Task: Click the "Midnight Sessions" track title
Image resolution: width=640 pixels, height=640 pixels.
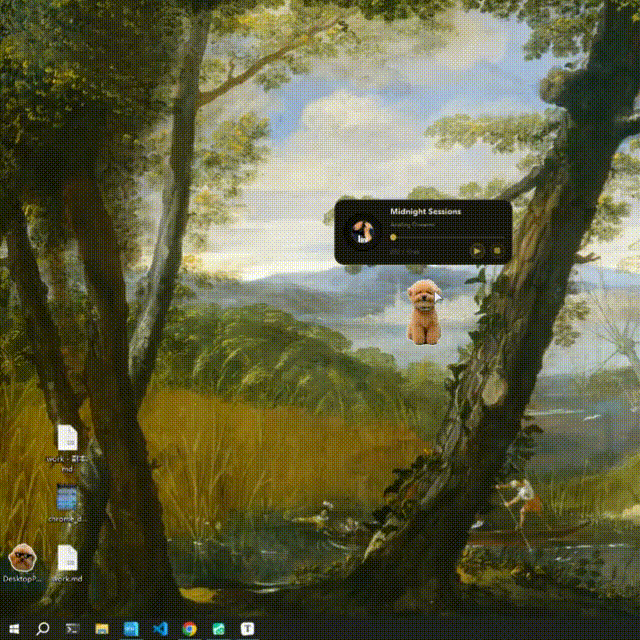Action: pyautogui.click(x=425, y=211)
